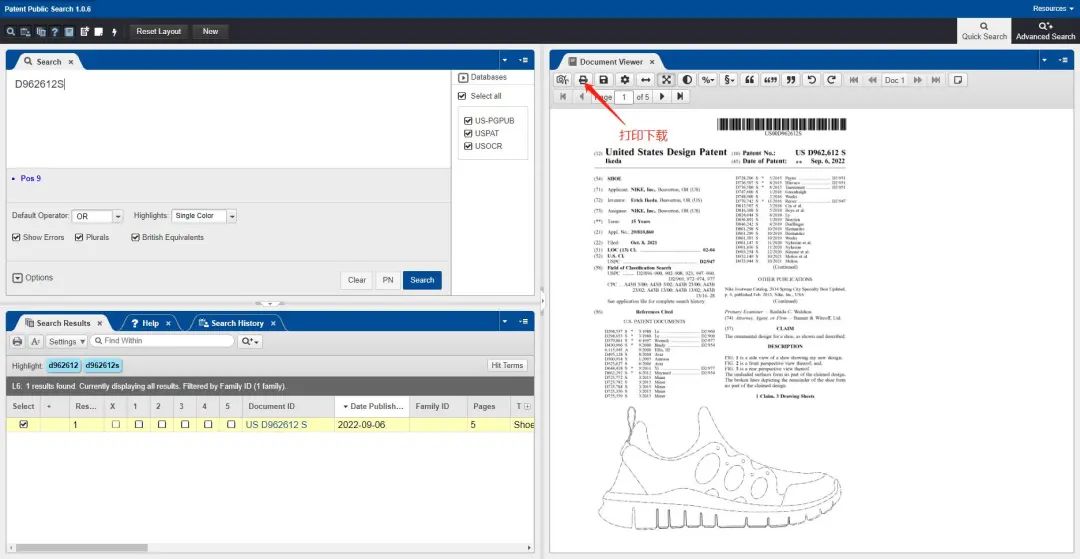Image resolution: width=1080 pixels, height=559 pixels.
Task: Expand the Options section
Action: point(18,278)
